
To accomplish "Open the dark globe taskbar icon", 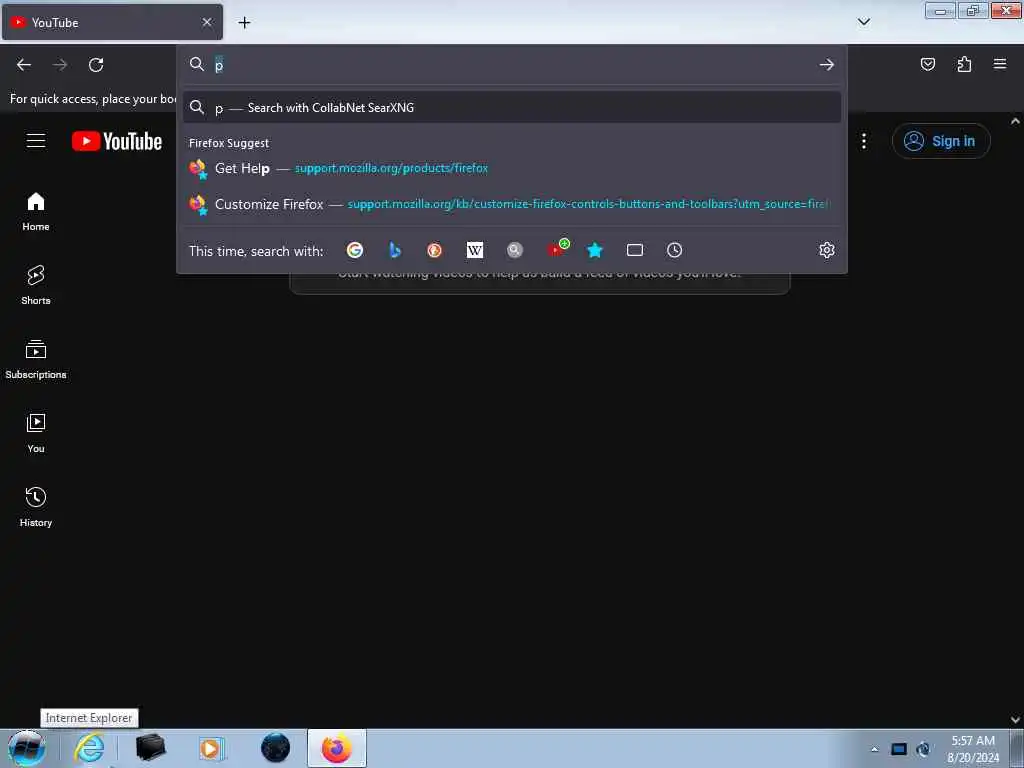I will click(275, 748).
